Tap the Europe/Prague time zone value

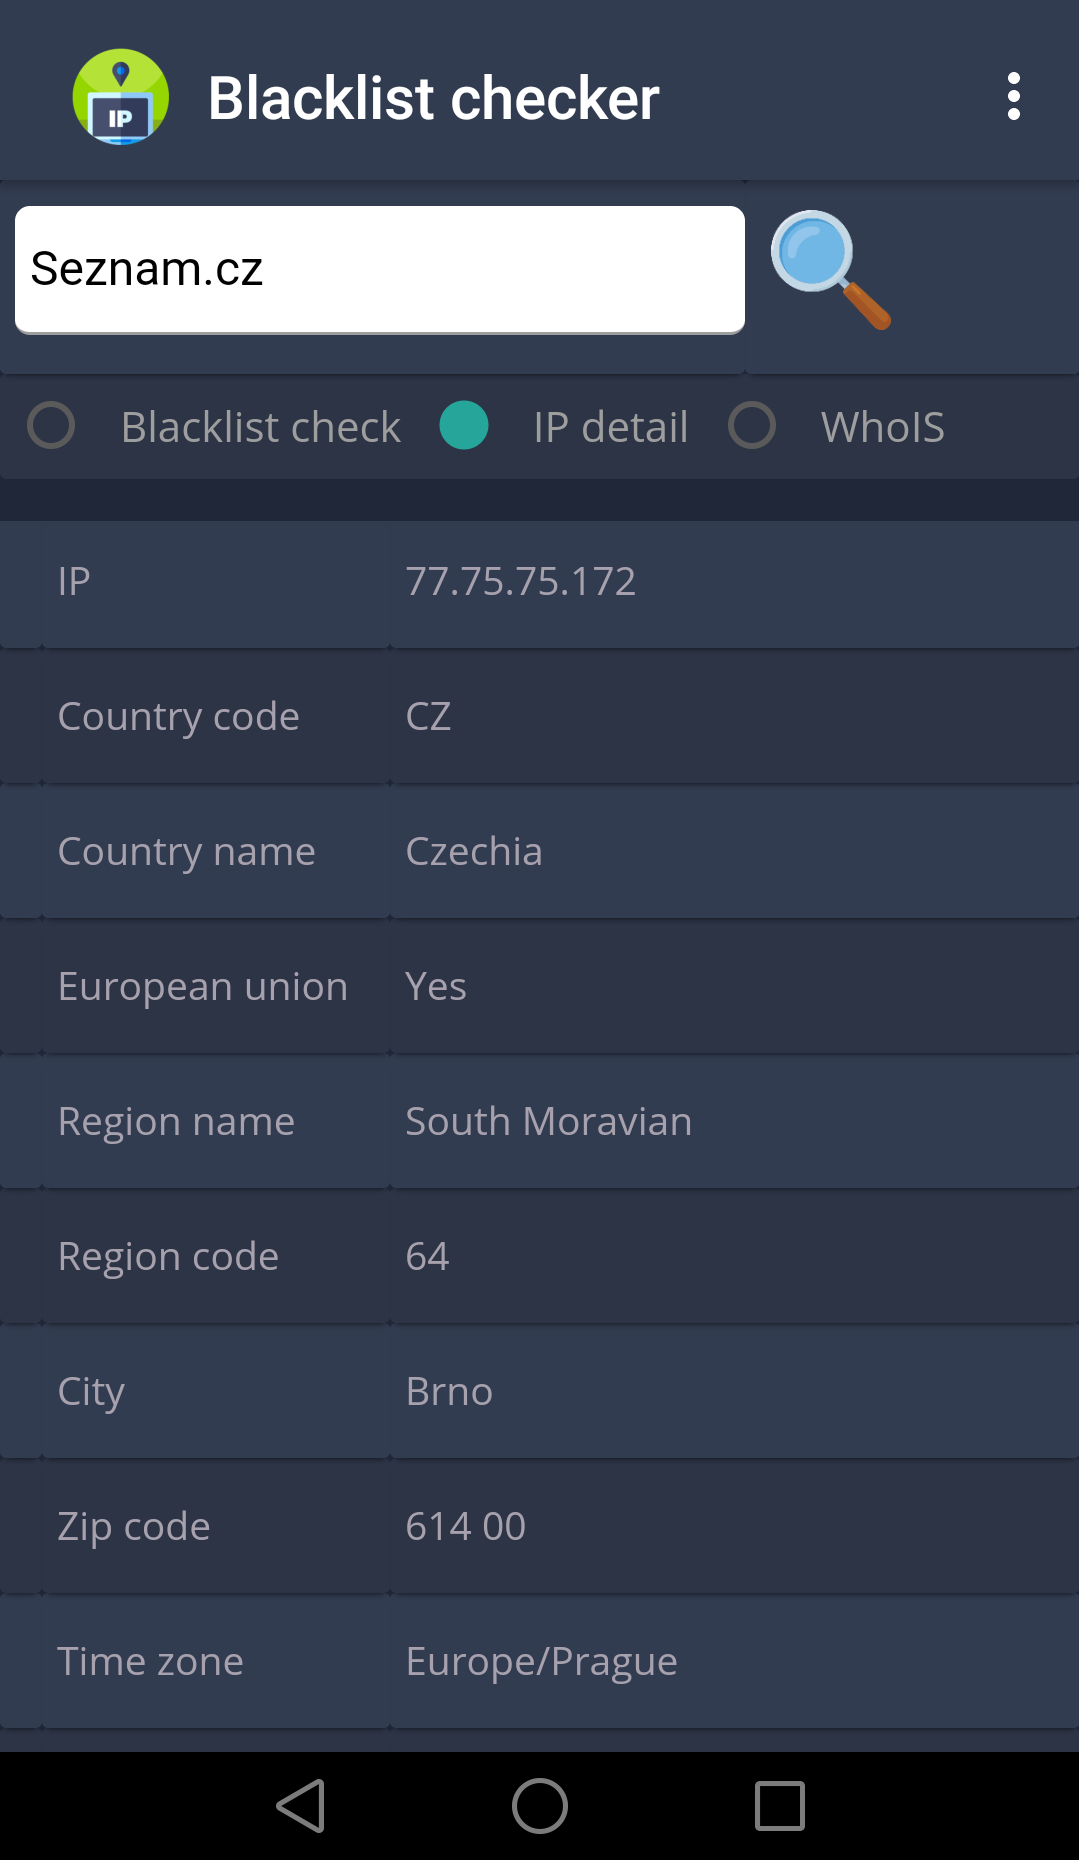tap(541, 1662)
